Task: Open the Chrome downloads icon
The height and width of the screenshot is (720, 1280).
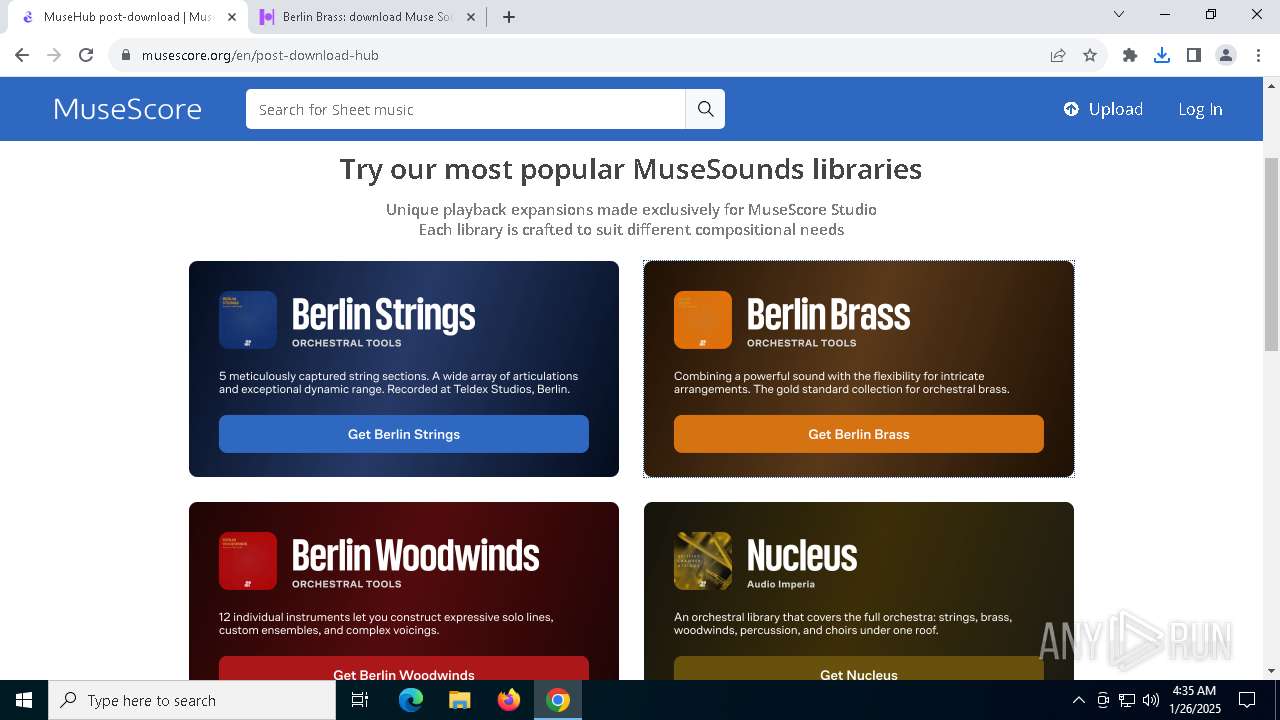Action: coord(1162,55)
